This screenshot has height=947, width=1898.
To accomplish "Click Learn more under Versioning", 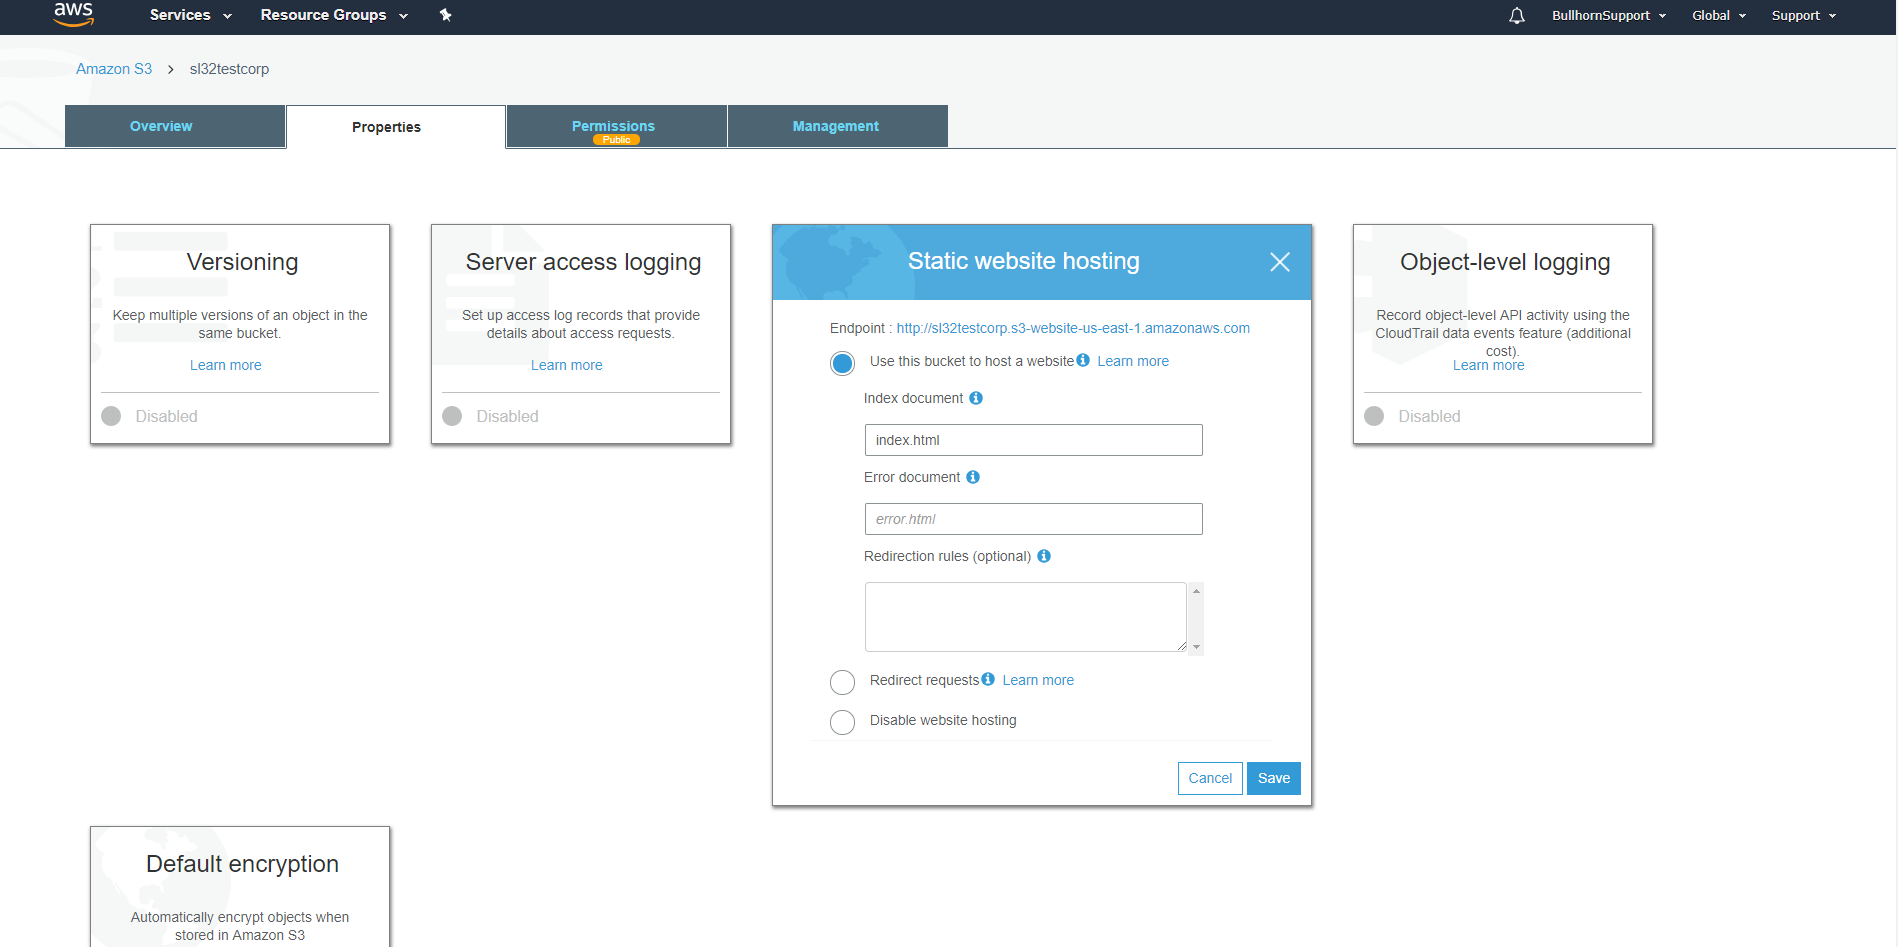I will 226,365.
